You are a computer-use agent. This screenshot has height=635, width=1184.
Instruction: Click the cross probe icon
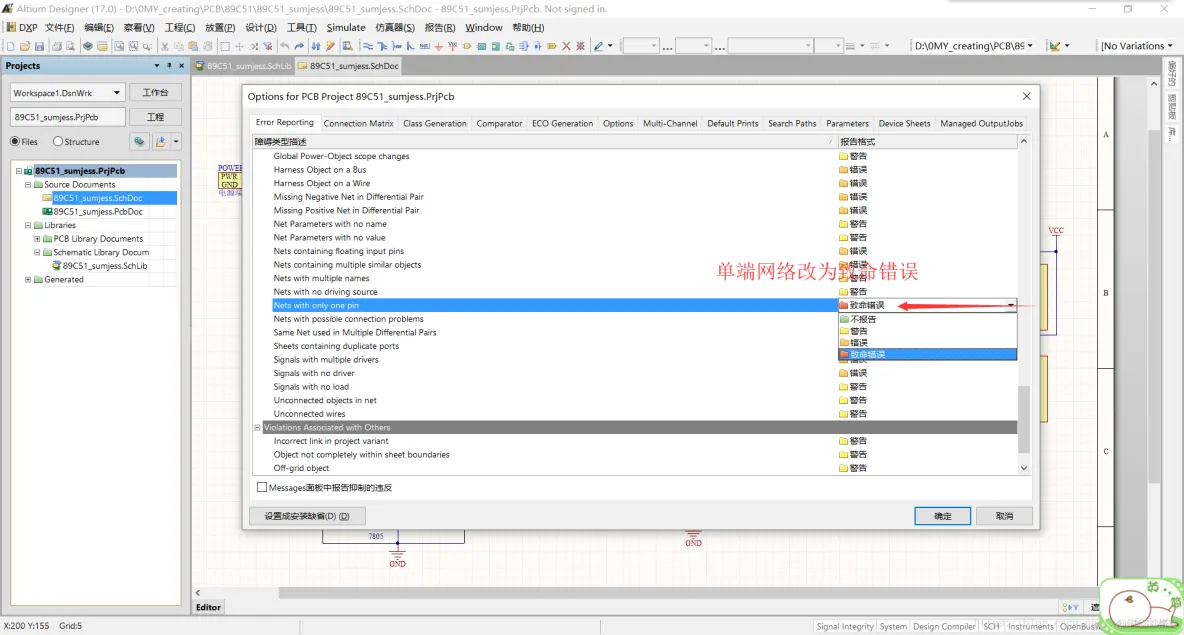330,46
